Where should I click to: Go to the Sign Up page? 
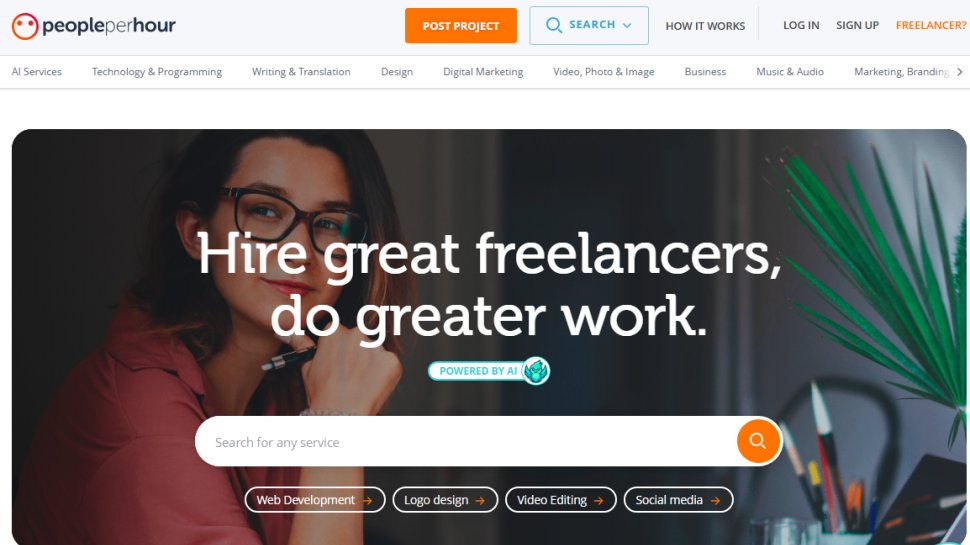click(x=857, y=25)
